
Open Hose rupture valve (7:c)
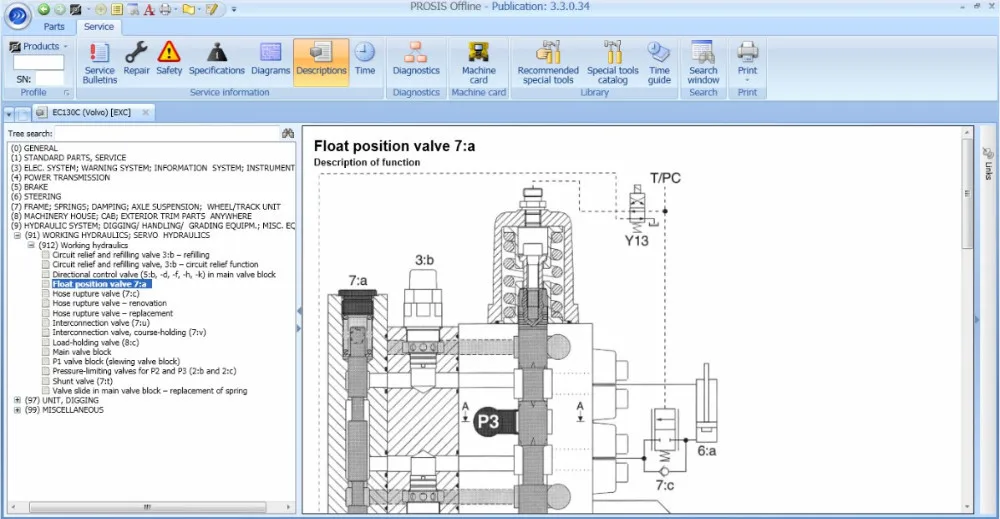96,294
